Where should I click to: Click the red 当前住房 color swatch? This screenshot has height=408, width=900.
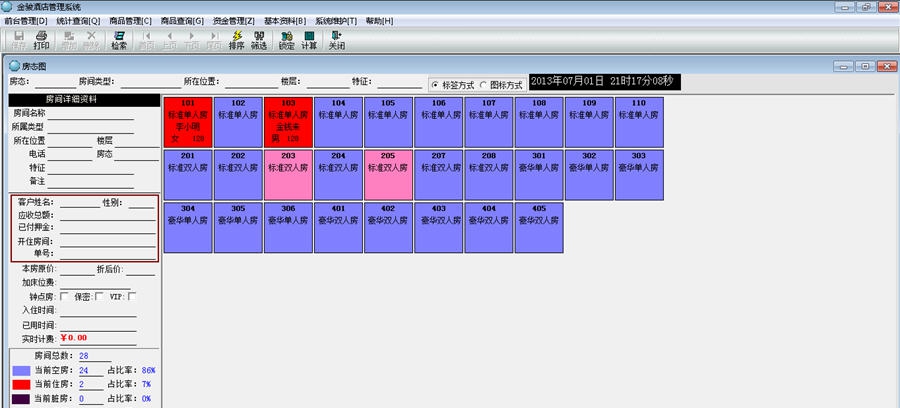21,384
